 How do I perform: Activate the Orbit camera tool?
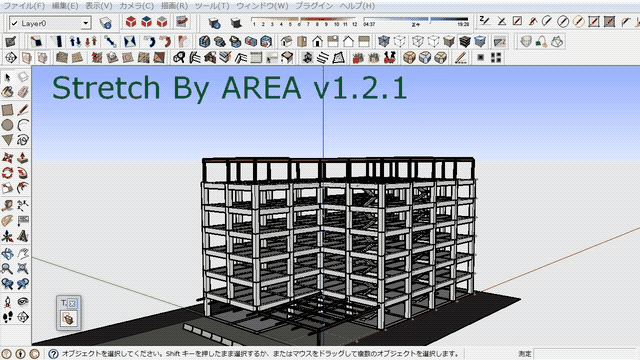[x=7, y=253]
